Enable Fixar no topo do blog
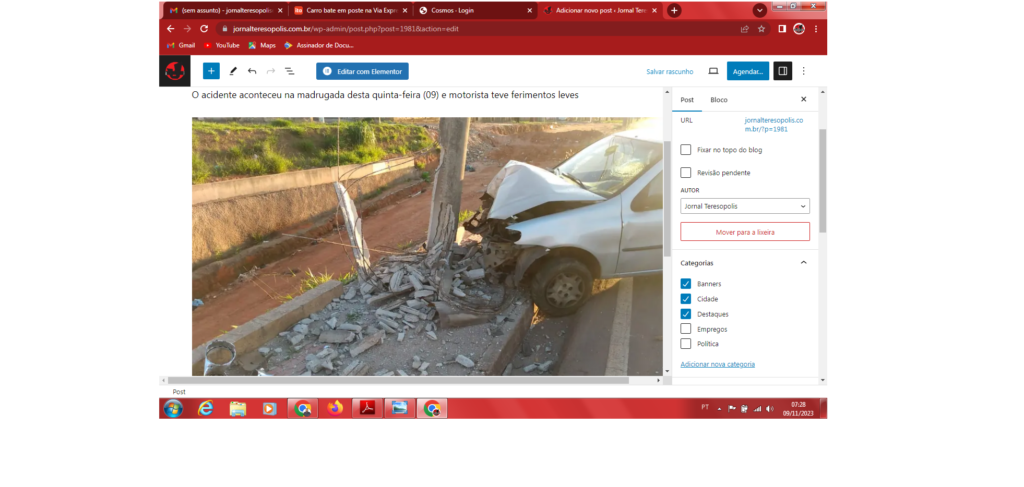 (x=686, y=150)
